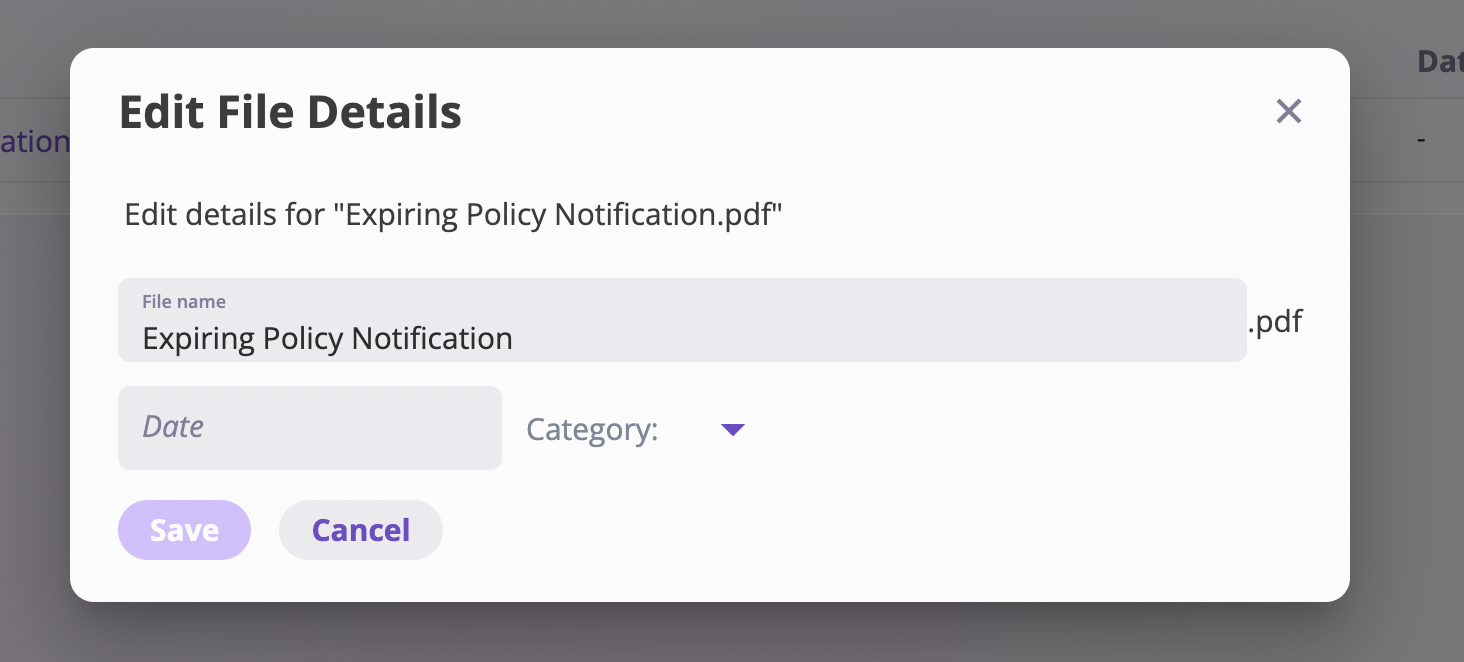Dismiss dialog by clicking dimmed backdrop below it

[x=732, y=633]
